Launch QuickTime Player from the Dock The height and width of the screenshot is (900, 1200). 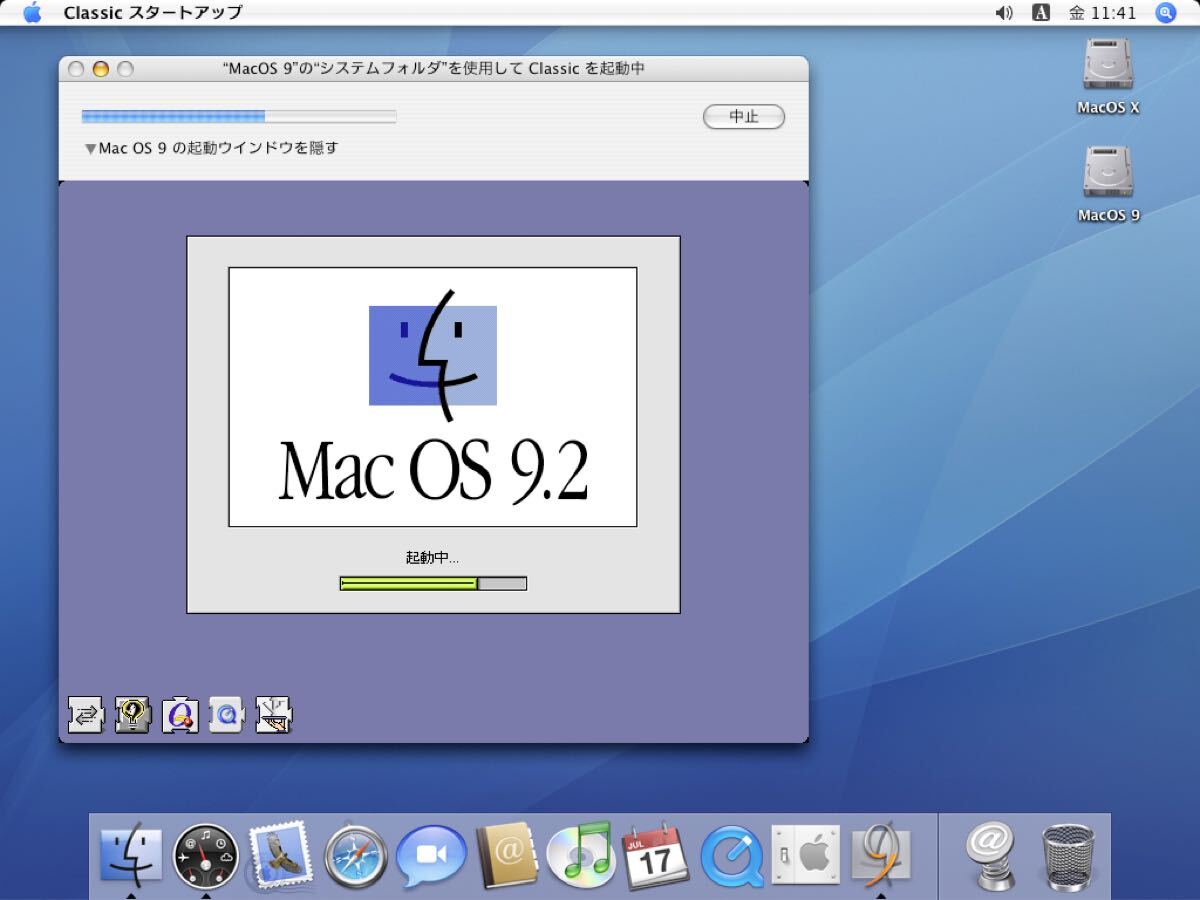click(732, 857)
